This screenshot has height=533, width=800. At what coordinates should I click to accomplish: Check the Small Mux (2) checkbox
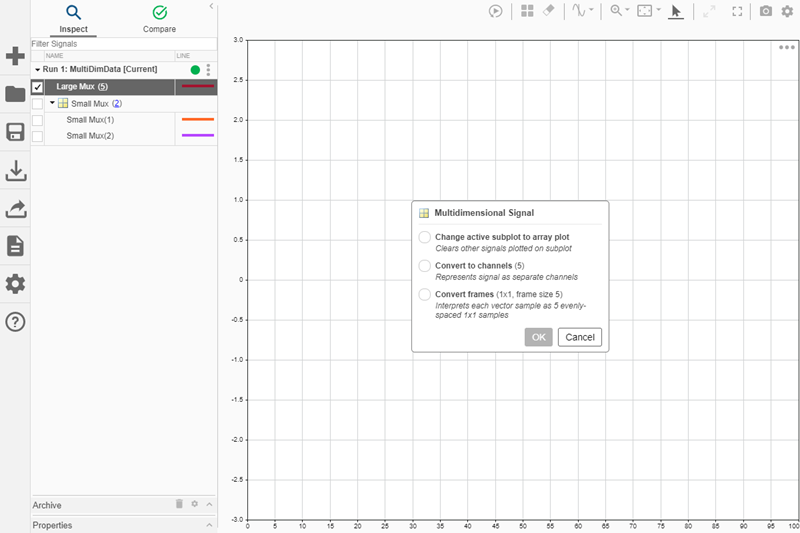pos(37,104)
